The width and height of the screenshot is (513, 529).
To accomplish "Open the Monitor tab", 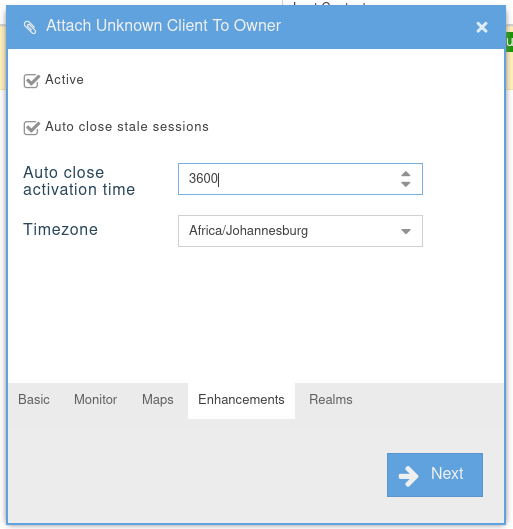I will click(95, 399).
